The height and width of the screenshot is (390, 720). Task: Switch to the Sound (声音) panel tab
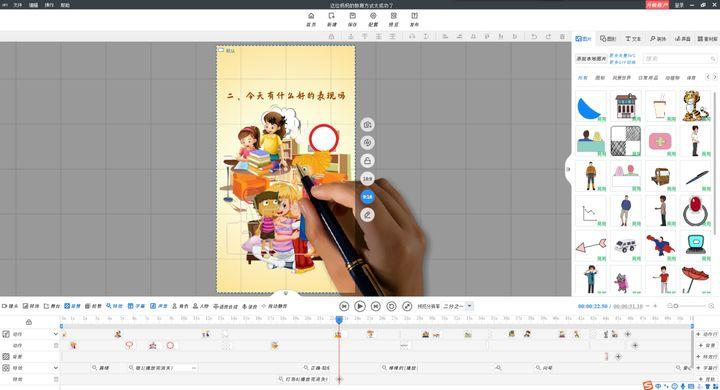(x=682, y=39)
